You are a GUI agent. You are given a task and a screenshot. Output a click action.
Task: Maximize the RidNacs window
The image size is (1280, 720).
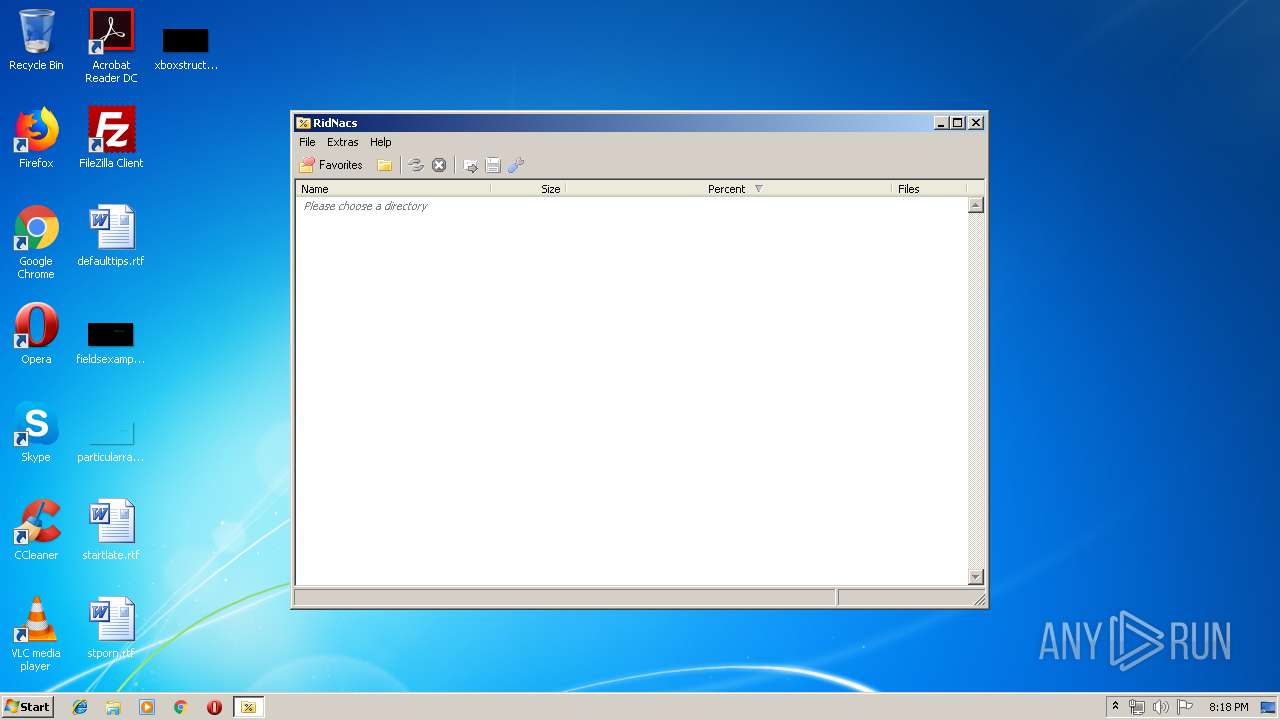coord(958,123)
